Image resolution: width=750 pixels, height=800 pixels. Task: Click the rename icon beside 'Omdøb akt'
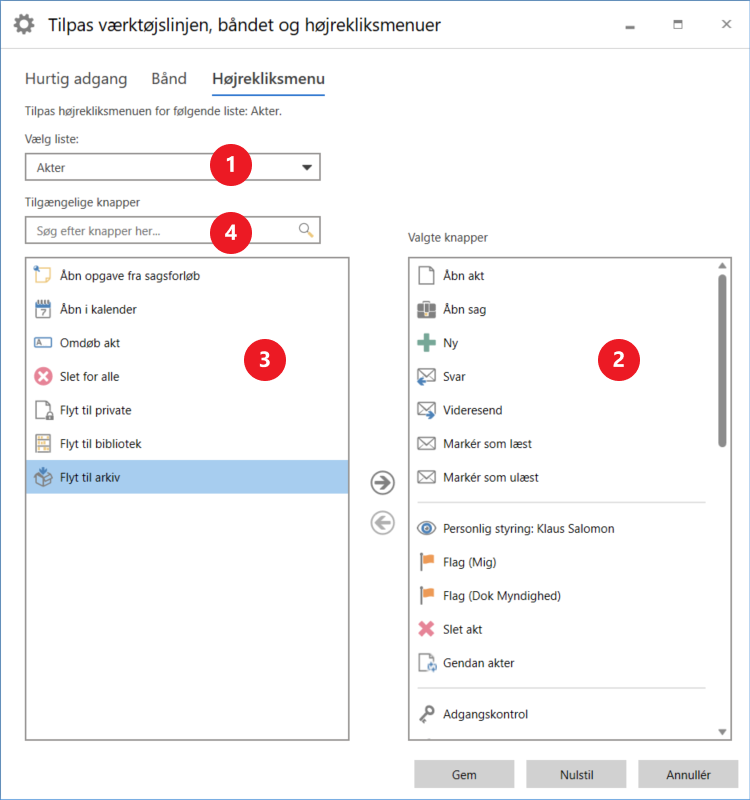(x=43, y=342)
